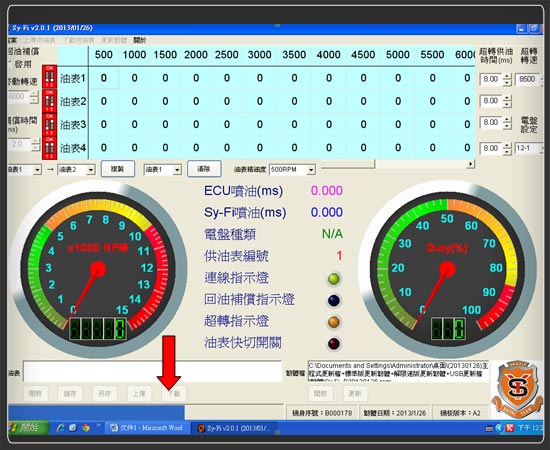Click the keyboard tray icon

(x=490, y=428)
